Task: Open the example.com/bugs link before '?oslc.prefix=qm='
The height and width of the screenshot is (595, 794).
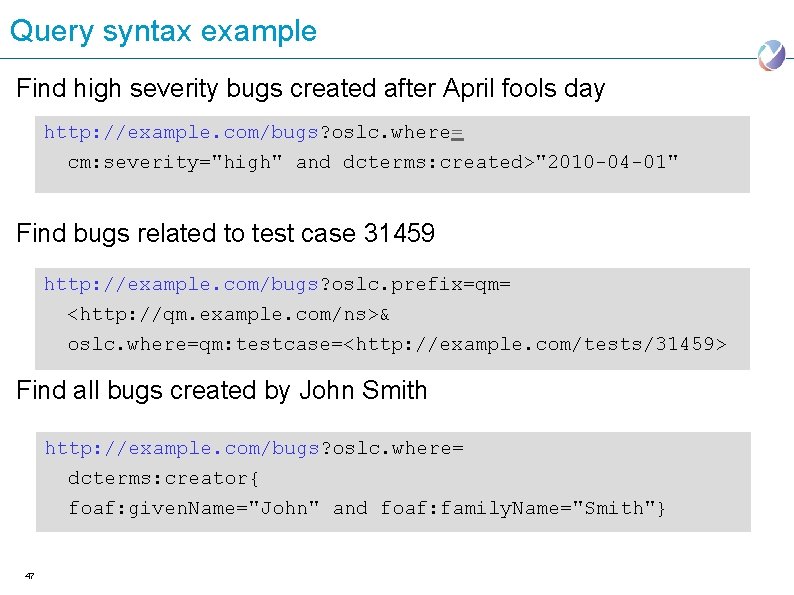Action: [x=181, y=285]
